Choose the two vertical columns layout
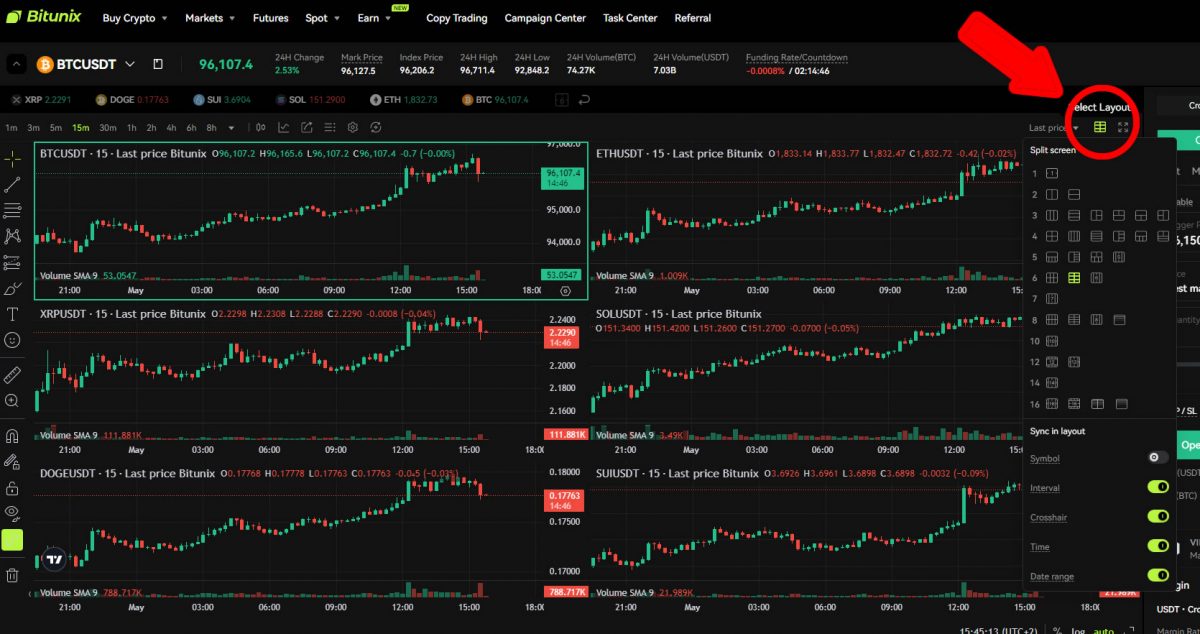 1052,194
